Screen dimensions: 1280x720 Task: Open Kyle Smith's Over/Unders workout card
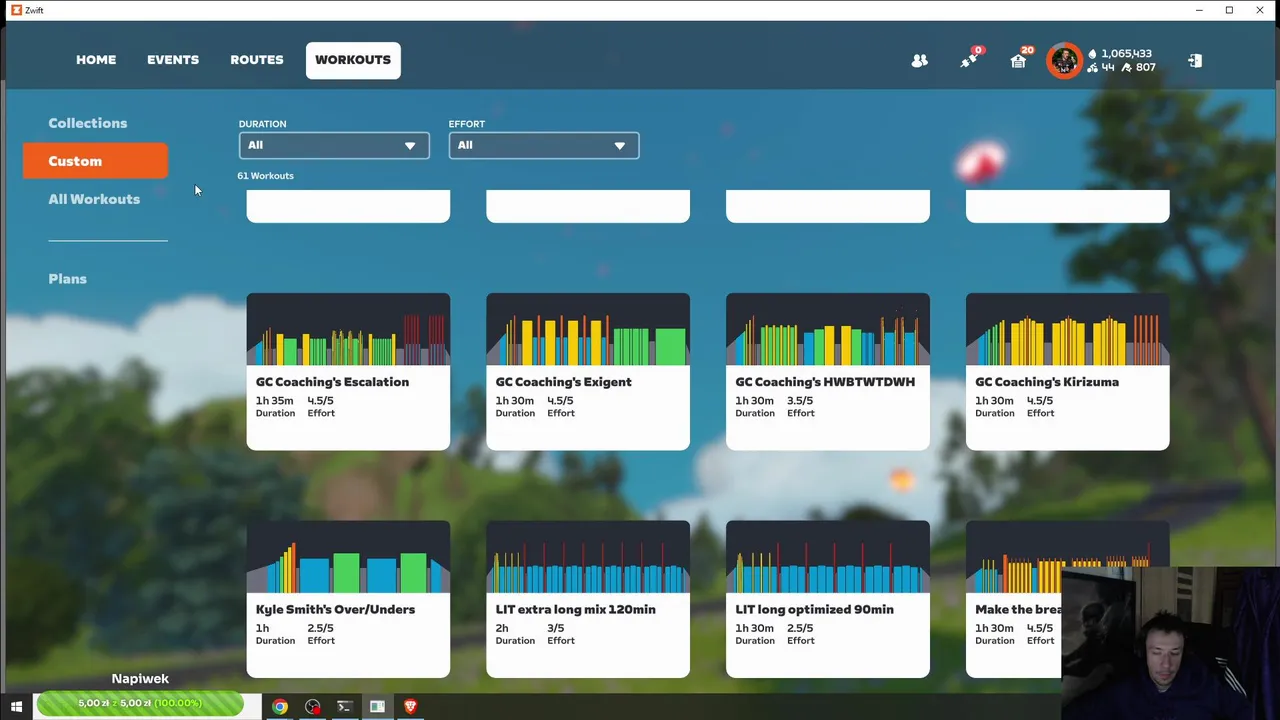[x=348, y=599]
